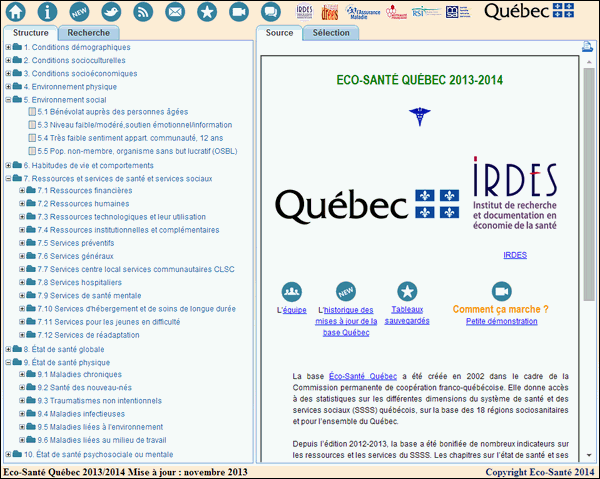This screenshot has width=600, height=479.
Task: Open the envelope mail icon
Action: tap(175, 11)
